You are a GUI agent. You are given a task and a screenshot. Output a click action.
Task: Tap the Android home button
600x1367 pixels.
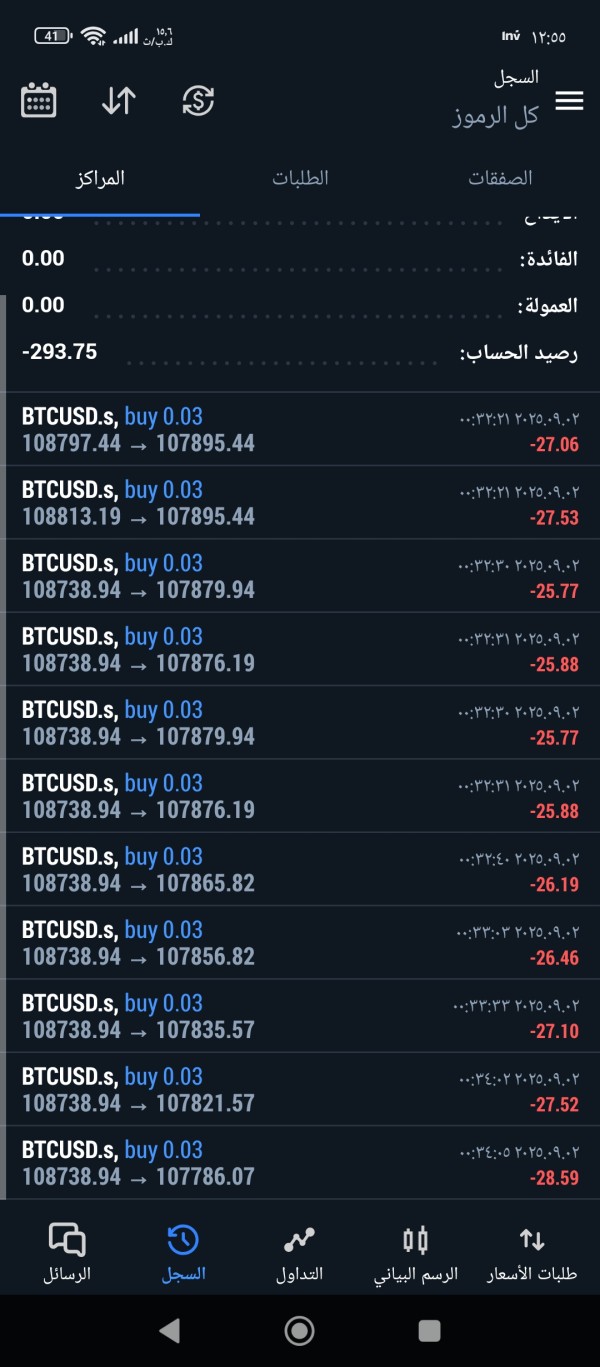pyautogui.click(x=299, y=1330)
